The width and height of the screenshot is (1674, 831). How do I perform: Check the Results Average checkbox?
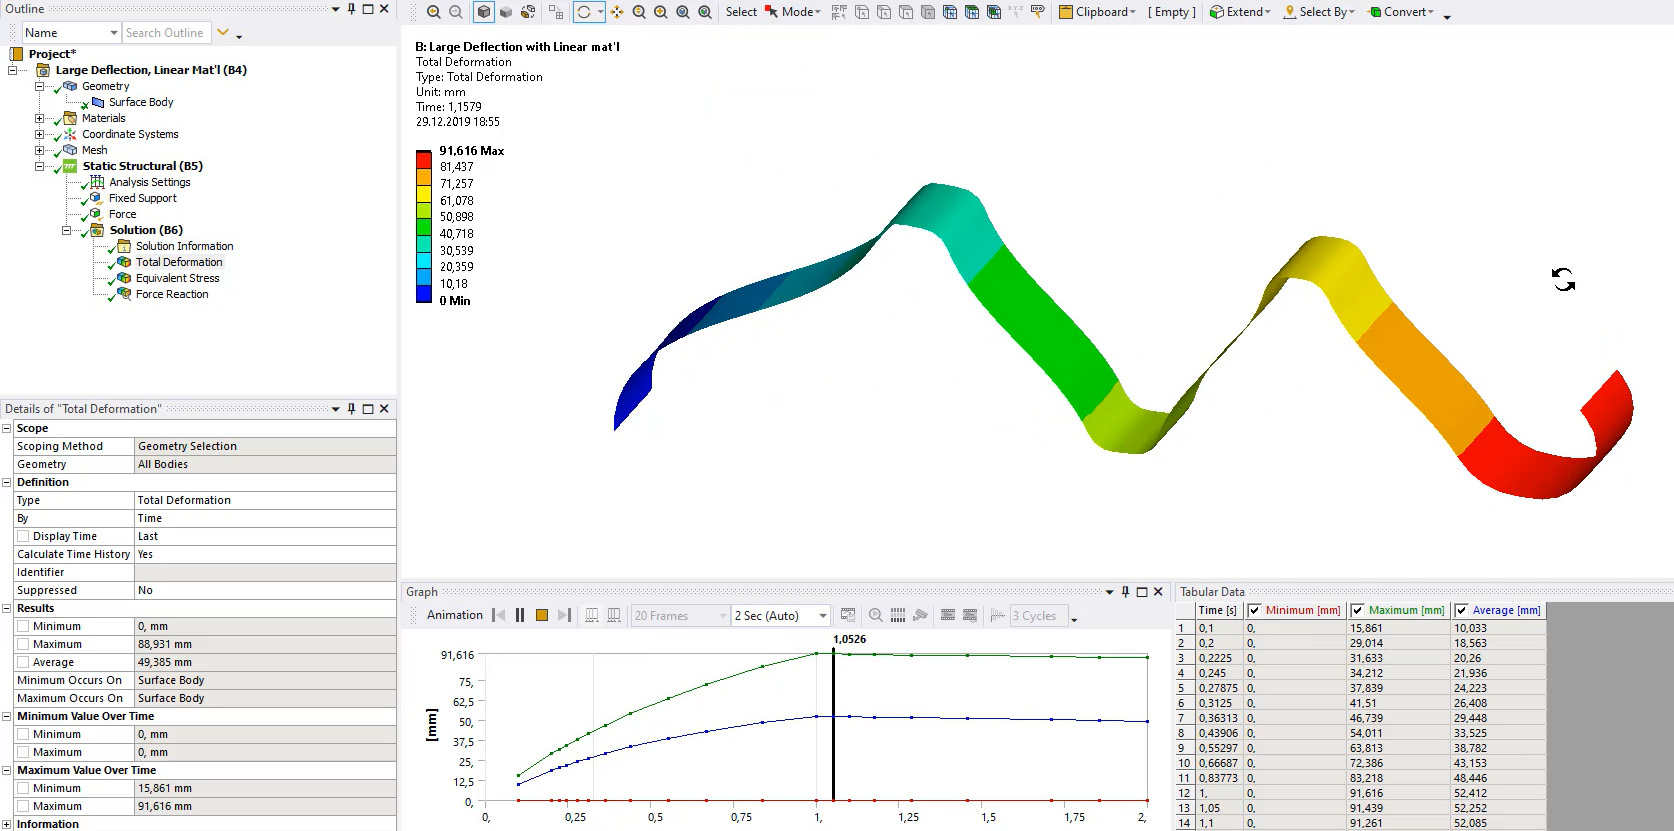23,662
